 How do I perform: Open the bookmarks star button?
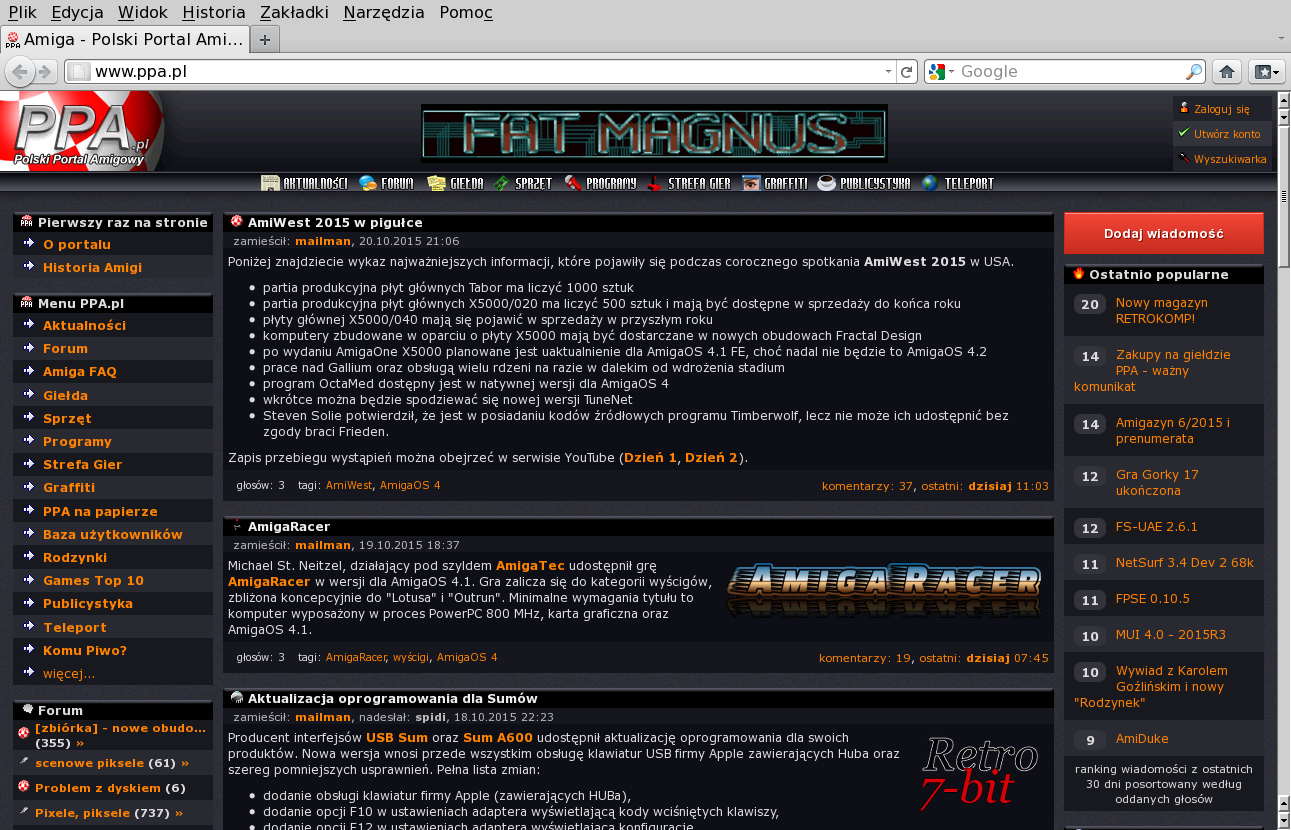[x=1266, y=72]
